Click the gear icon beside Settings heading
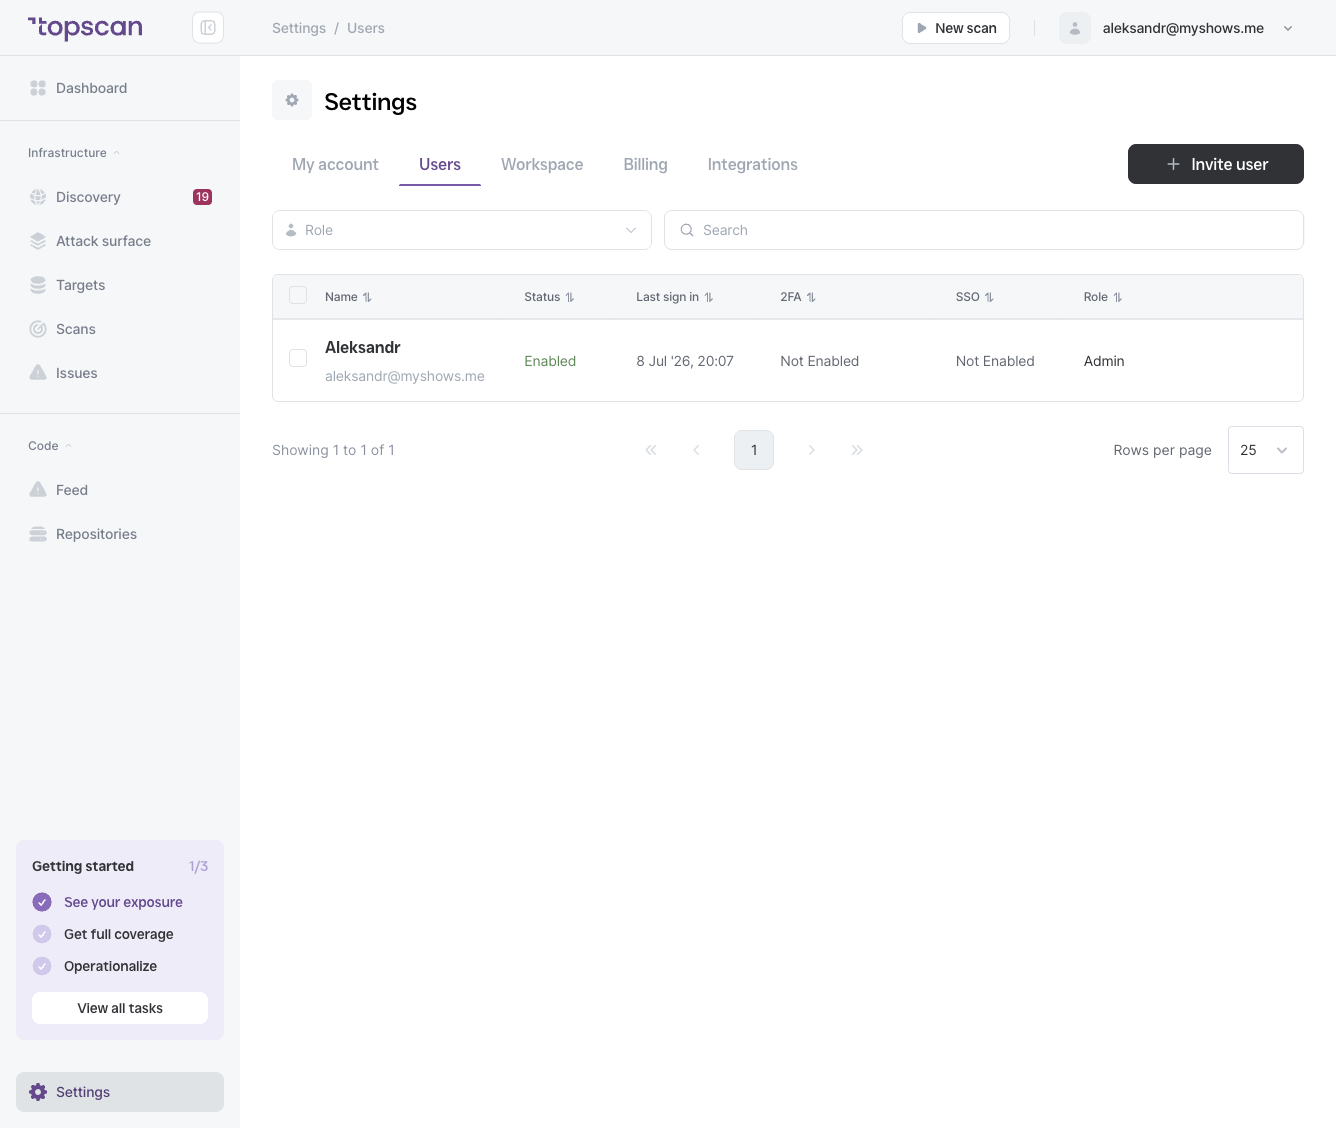1336x1128 pixels. pyautogui.click(x=292, y=100)
